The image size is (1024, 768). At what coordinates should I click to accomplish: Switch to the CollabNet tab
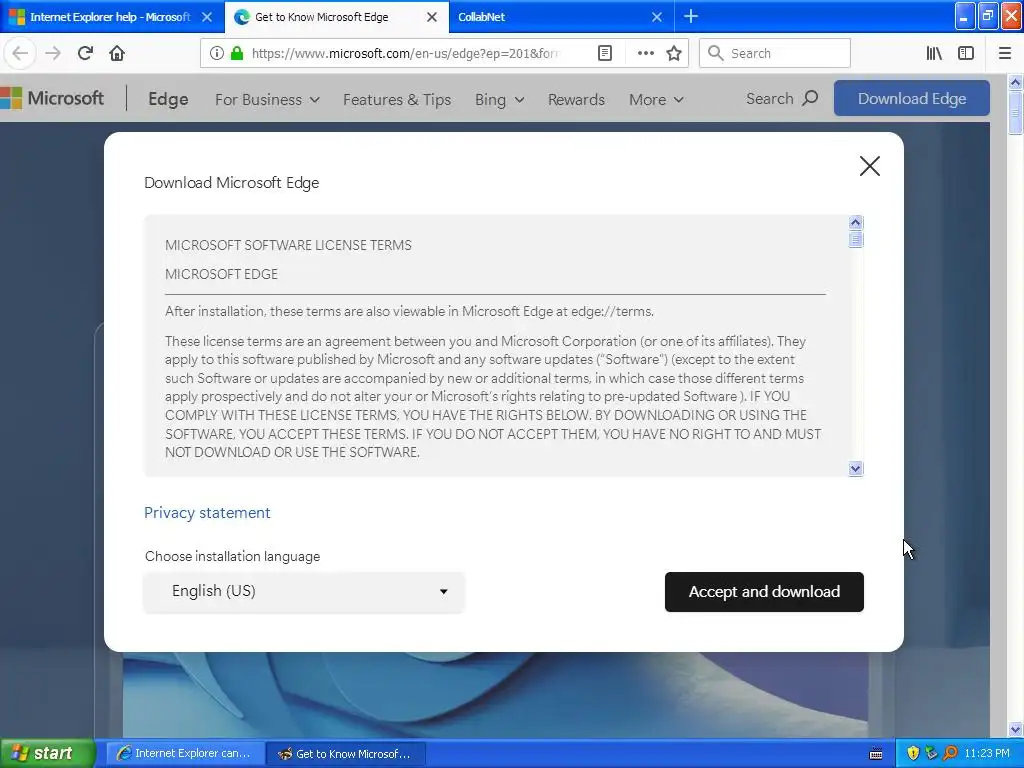click(x=562, y=17)
